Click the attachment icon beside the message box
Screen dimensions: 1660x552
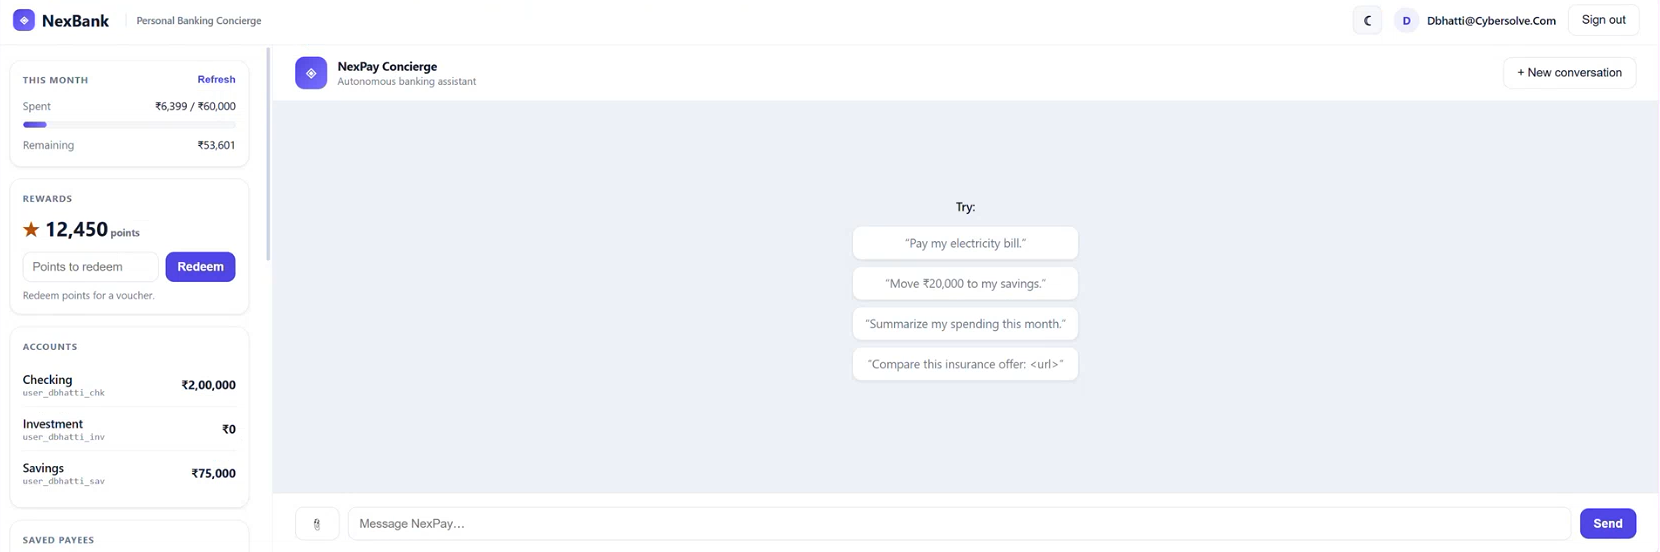(x=317, y=523)
